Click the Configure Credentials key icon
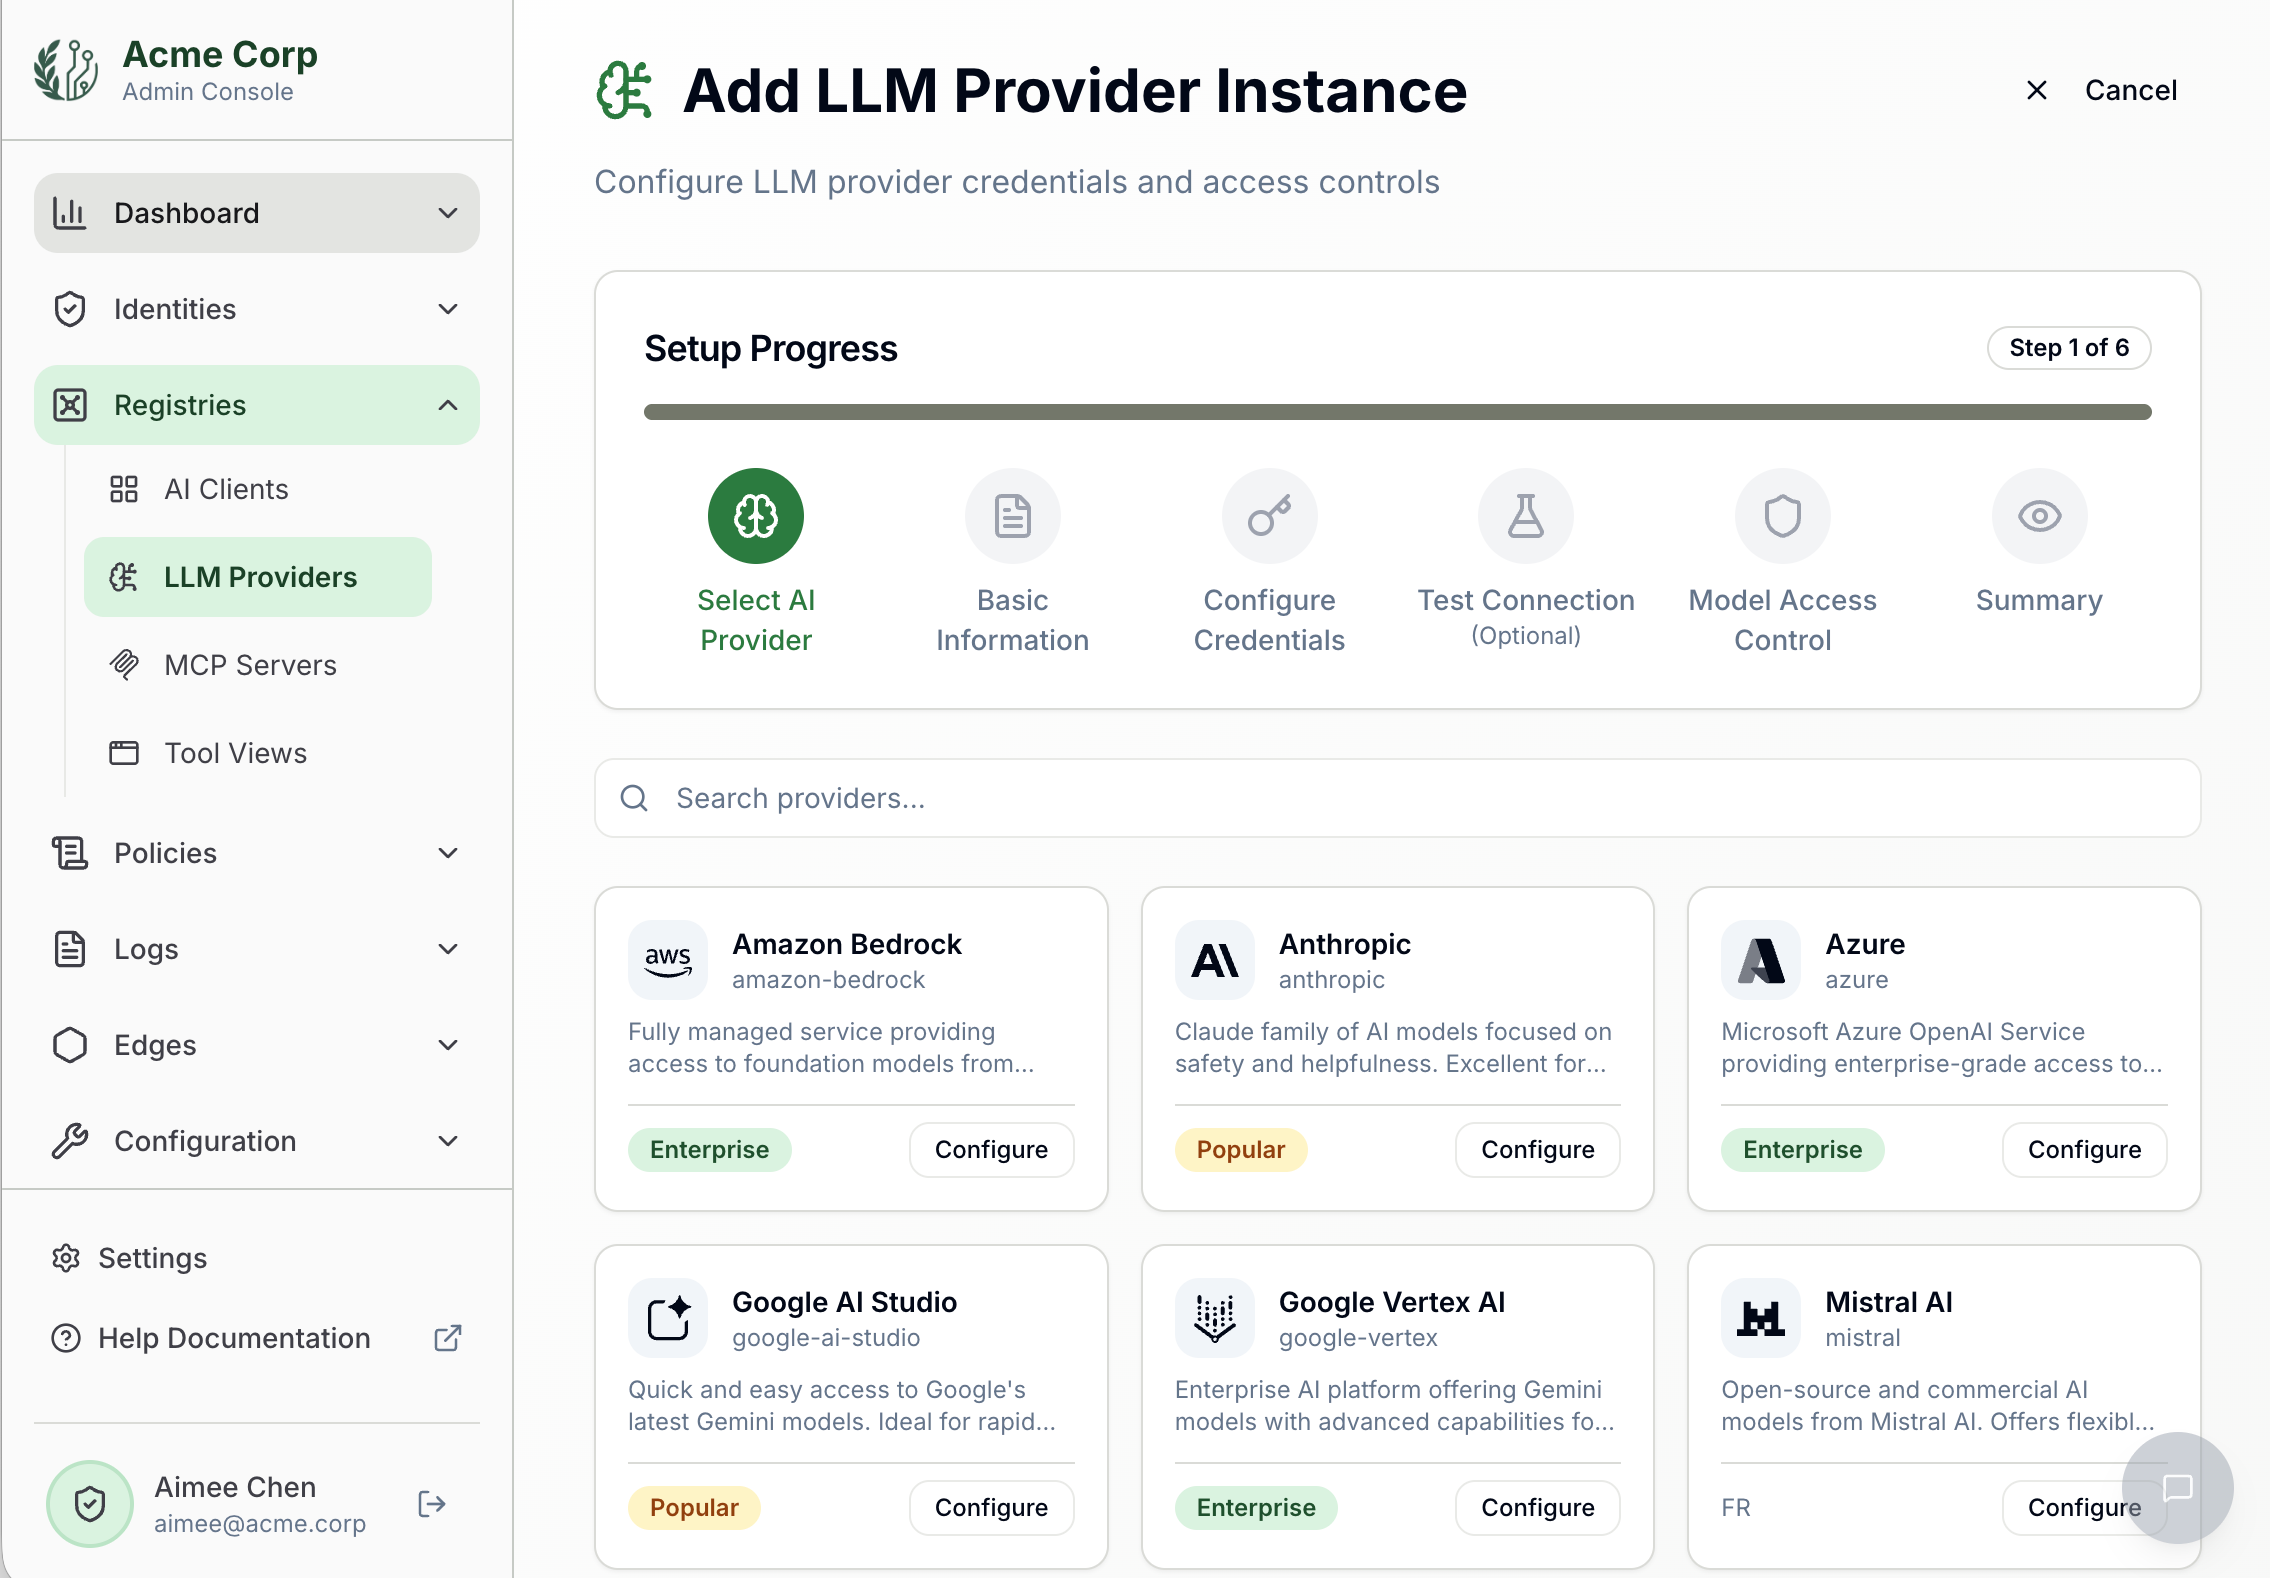 [1269, 515]
